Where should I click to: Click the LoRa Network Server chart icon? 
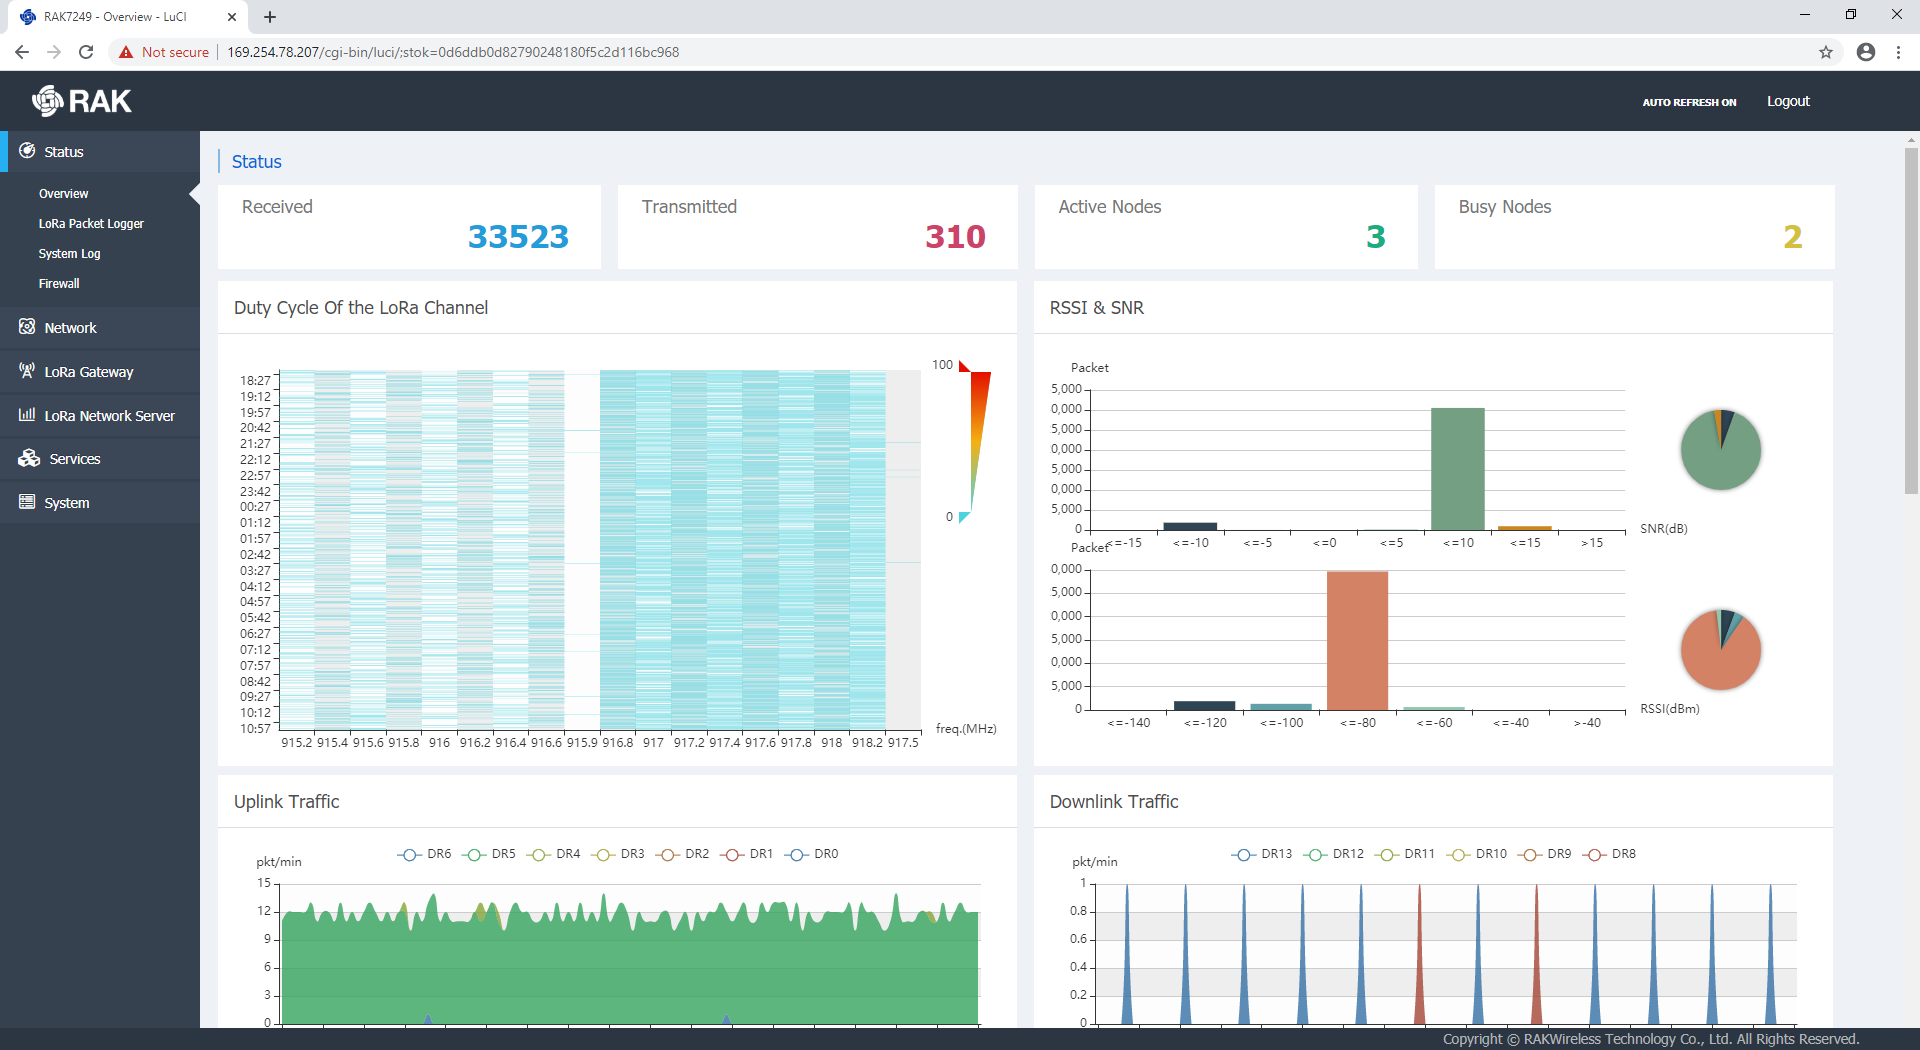(x=27, y=415)
